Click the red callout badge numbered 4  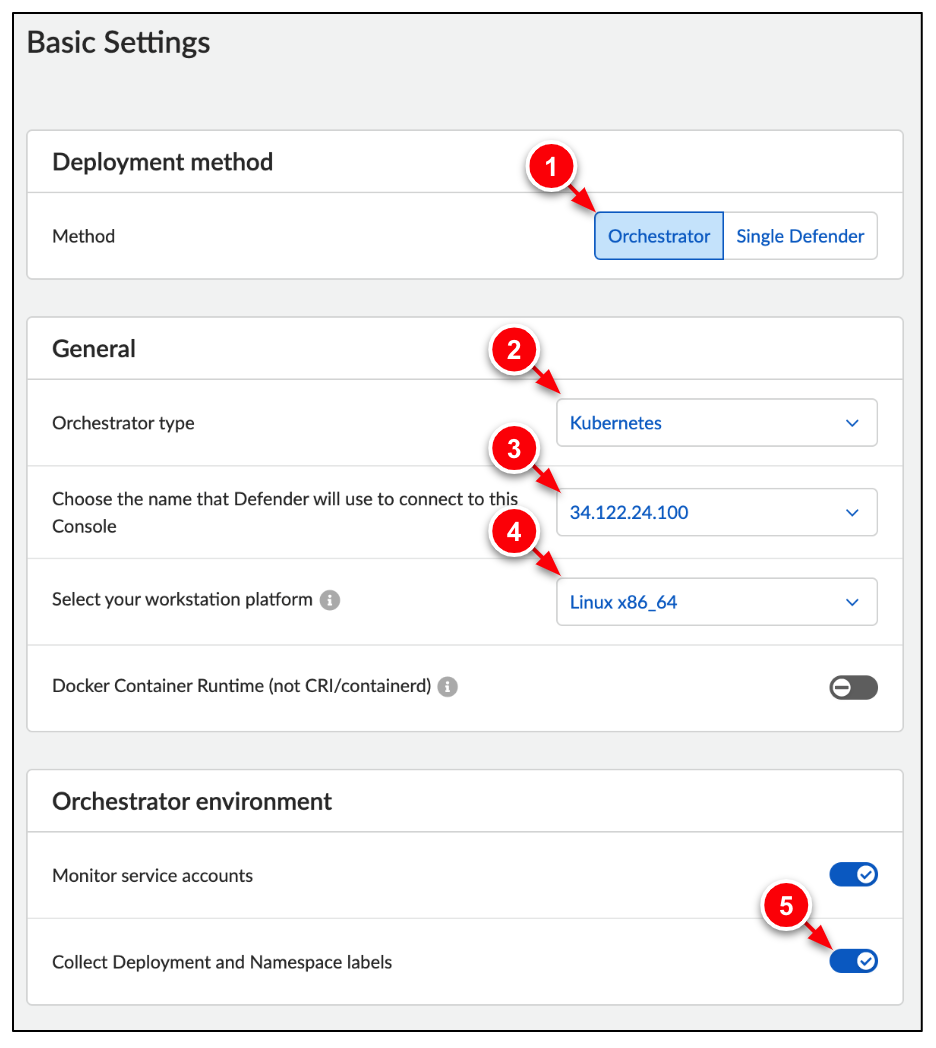point(513,533)
